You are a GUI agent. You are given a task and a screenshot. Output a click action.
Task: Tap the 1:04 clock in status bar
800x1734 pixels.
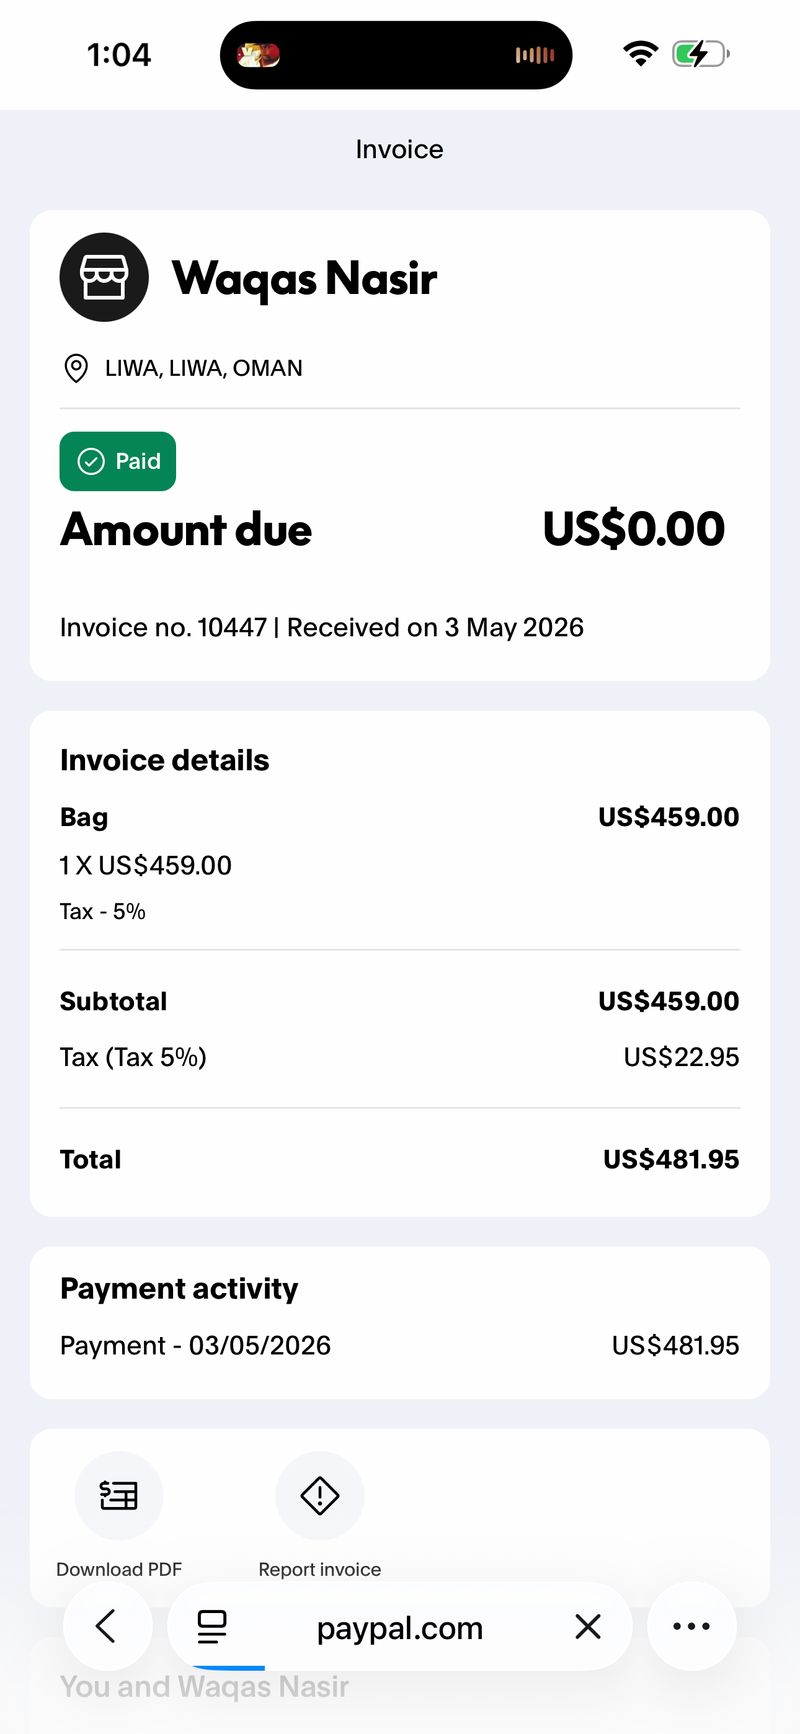(119, 54)
